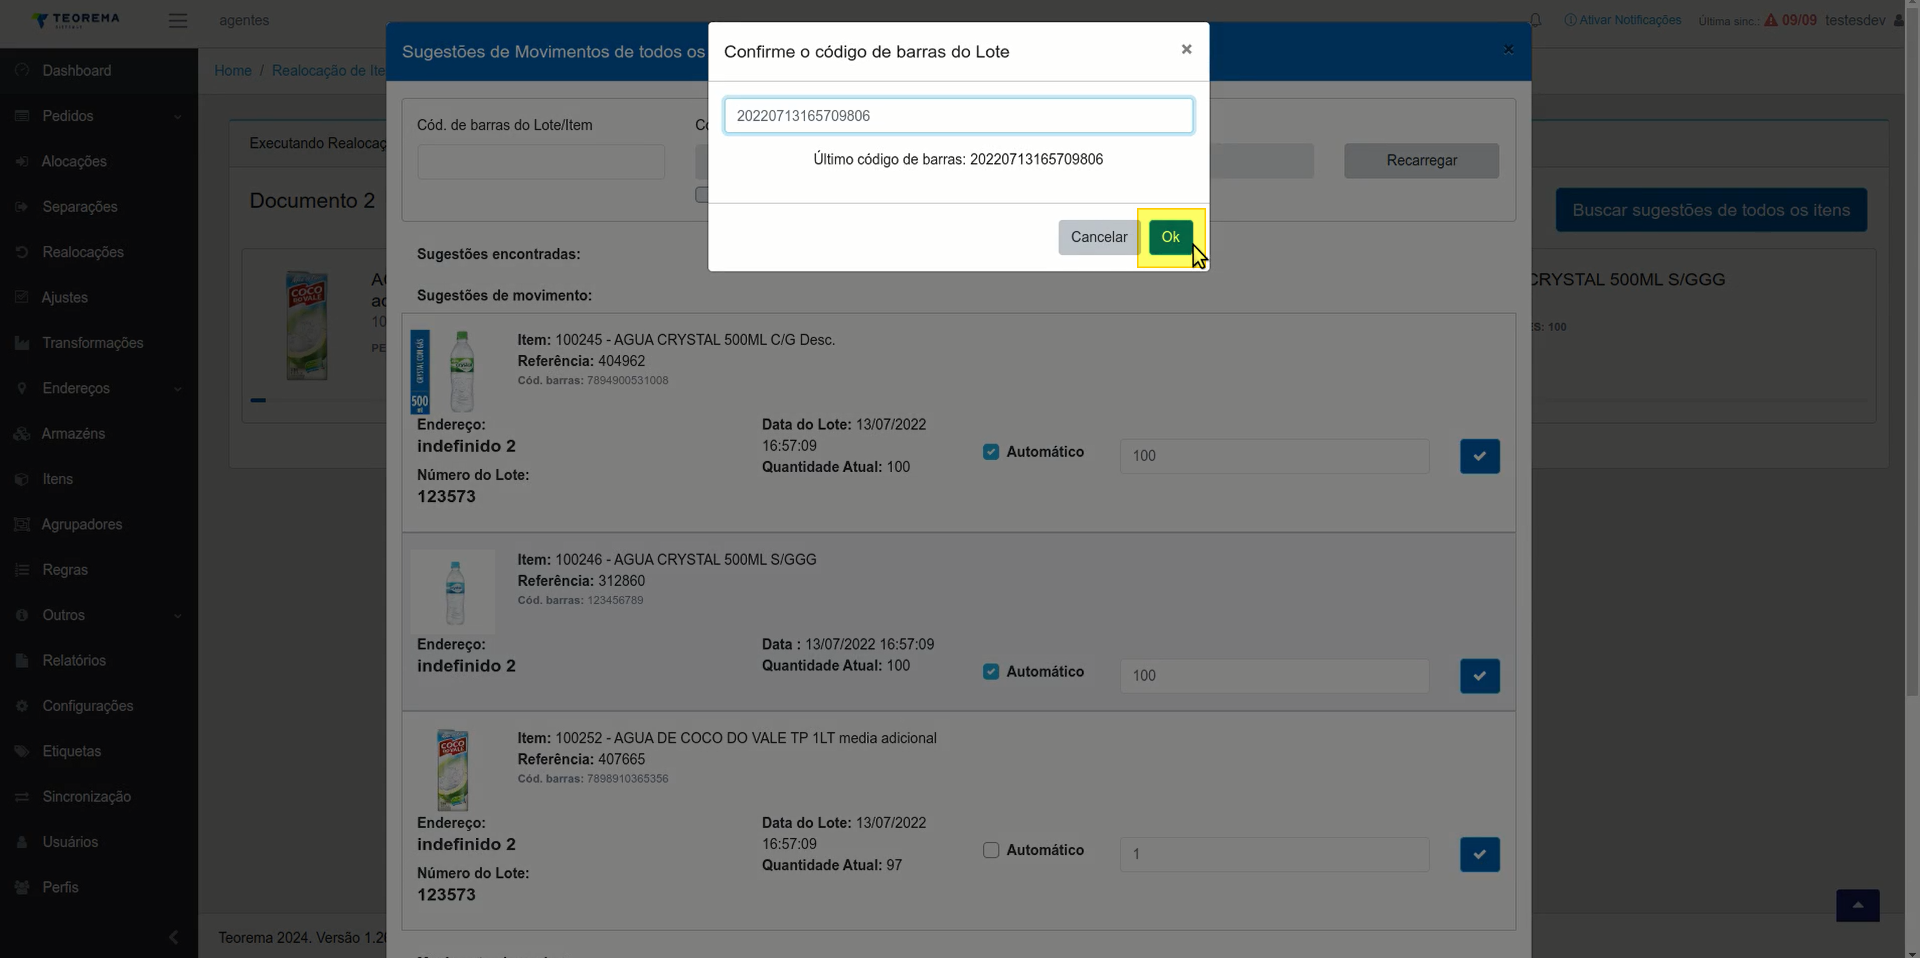Open Alocações in the sidebar
Image resolution: width=1920 pixels, height=958 pixels.
pos(74,162)
